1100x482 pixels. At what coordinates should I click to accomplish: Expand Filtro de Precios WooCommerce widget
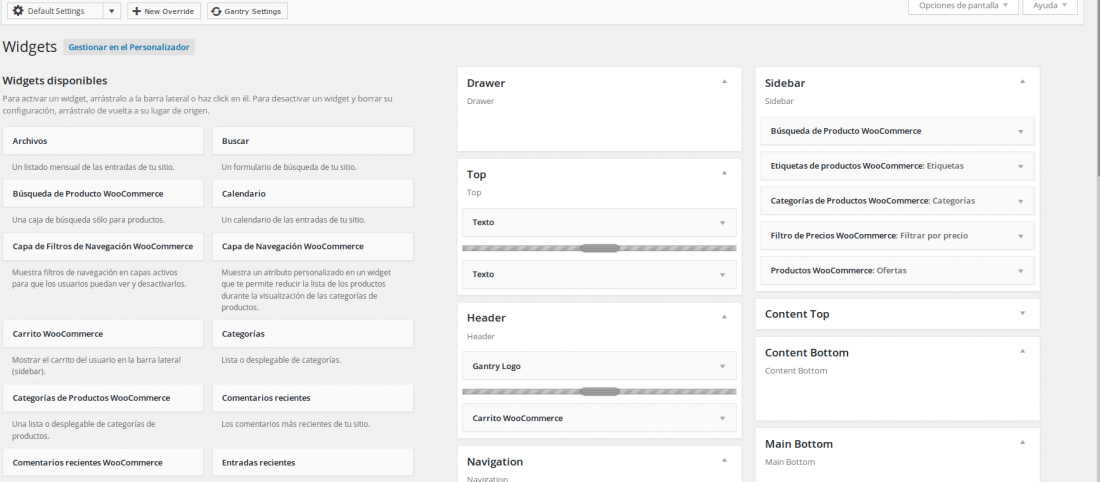(1020, 236)
